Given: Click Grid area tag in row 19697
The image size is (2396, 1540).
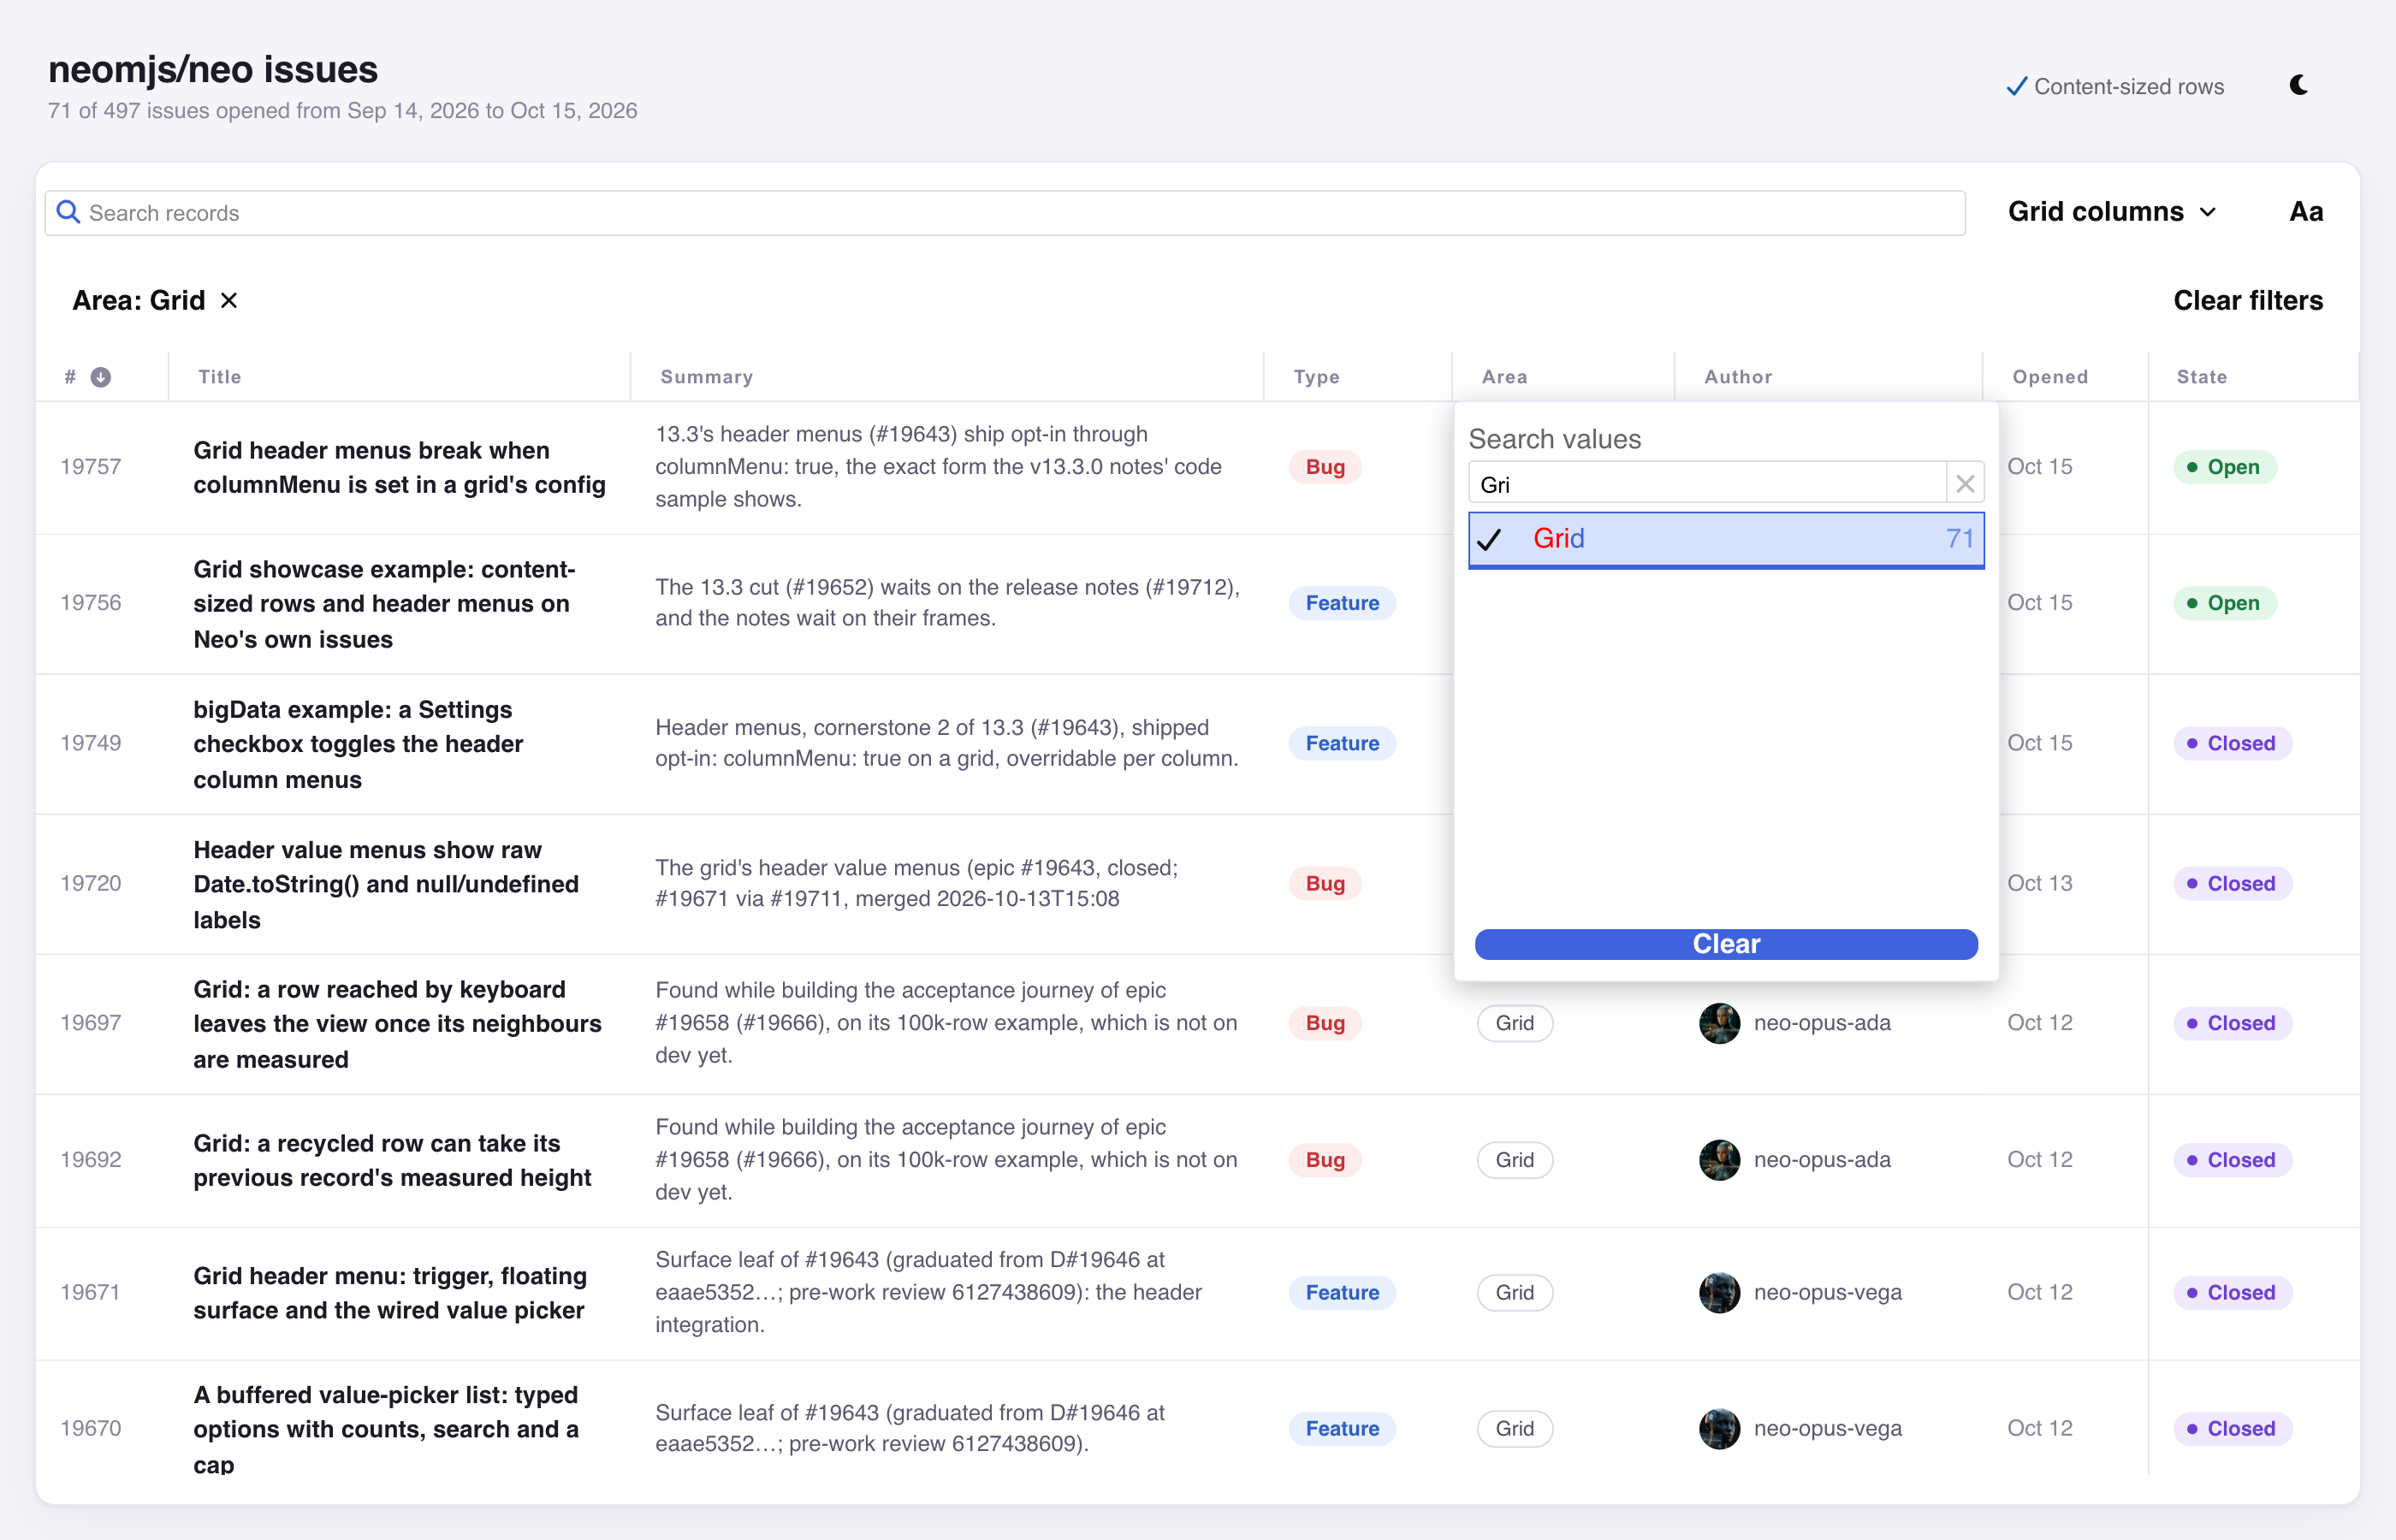Looking at the screenshot, I should pos(1514,1023).
